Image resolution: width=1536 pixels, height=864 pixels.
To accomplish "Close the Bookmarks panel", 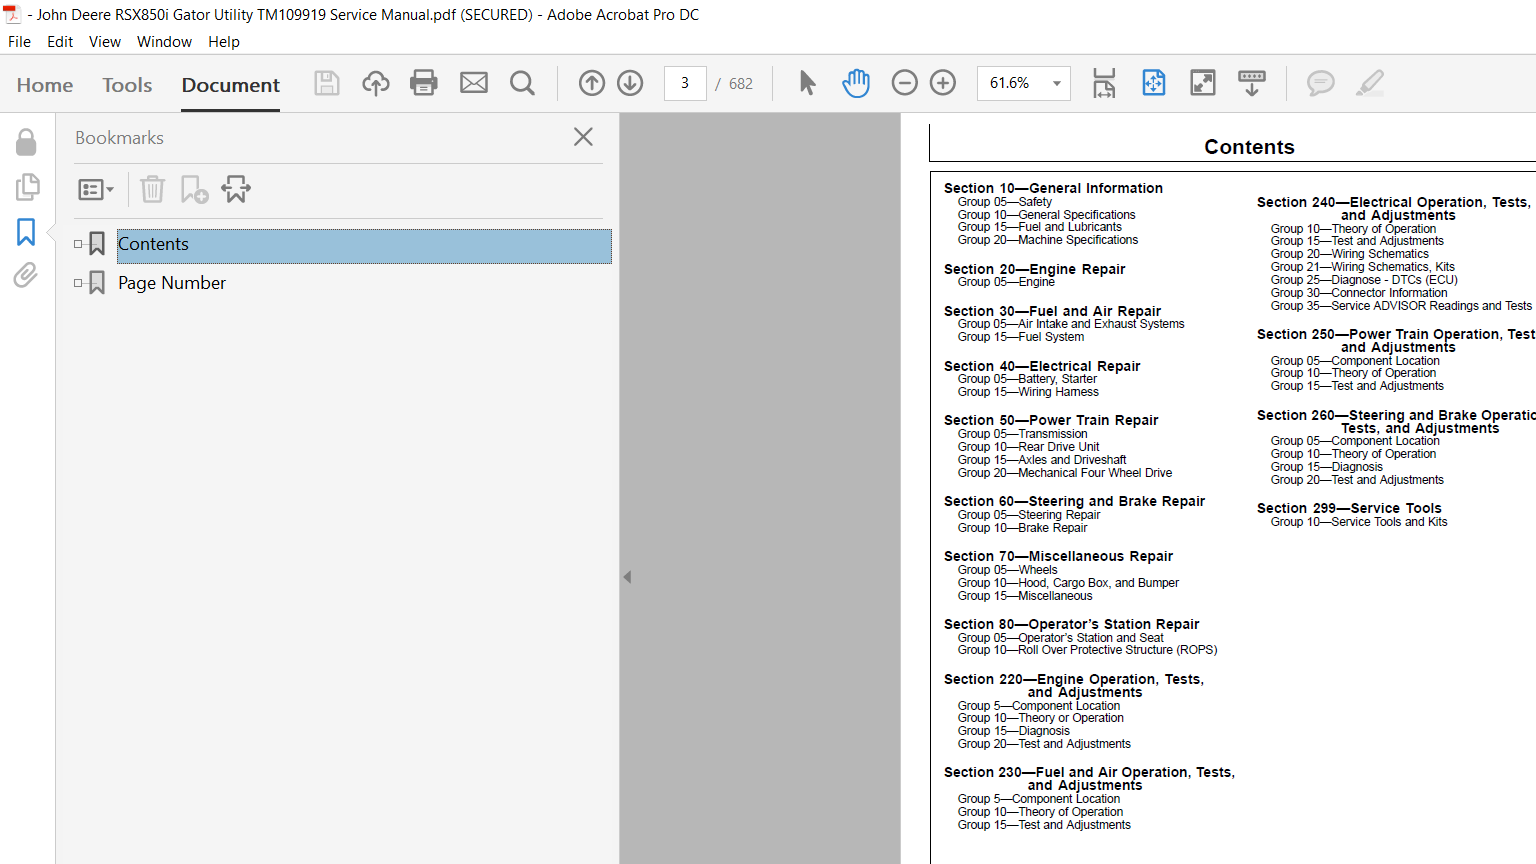I will tap(584, 137).
